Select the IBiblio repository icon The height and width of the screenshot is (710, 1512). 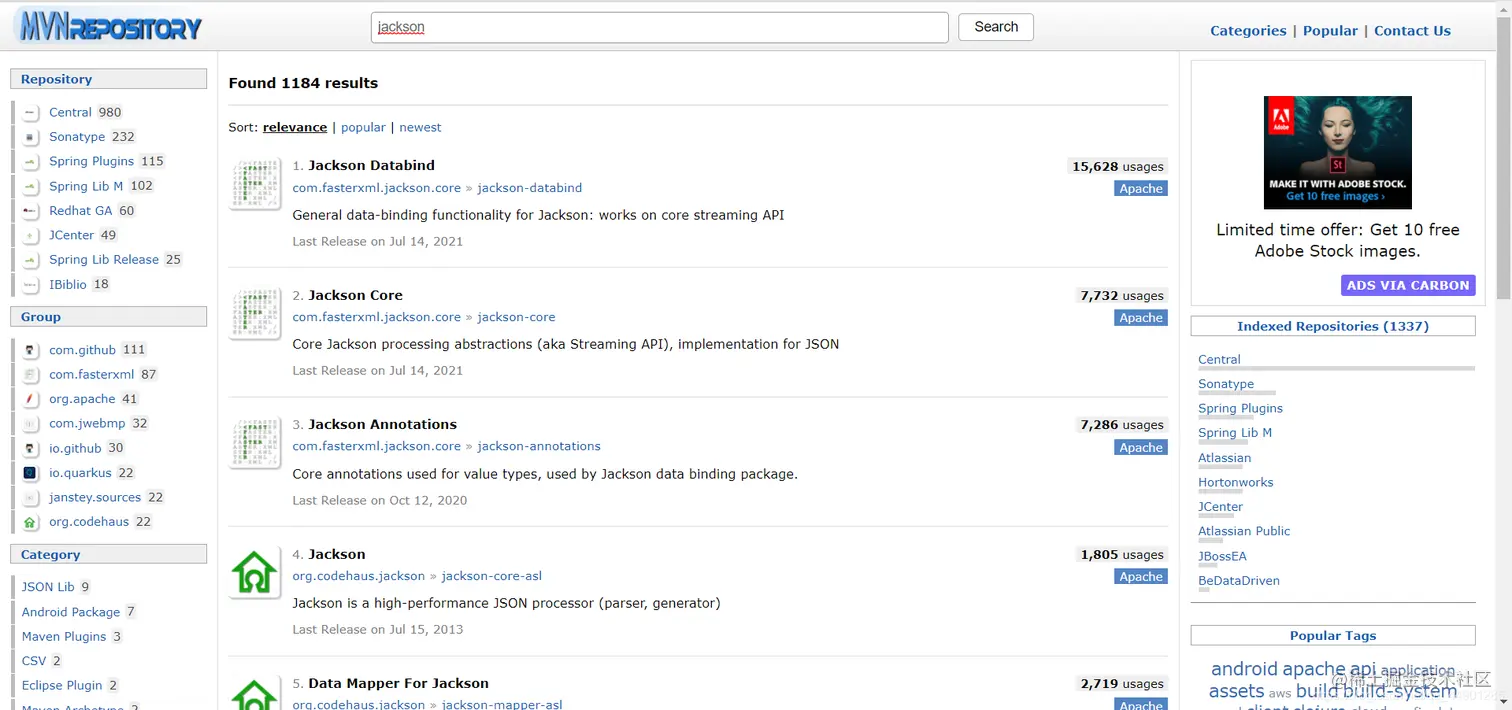point(31,284)
